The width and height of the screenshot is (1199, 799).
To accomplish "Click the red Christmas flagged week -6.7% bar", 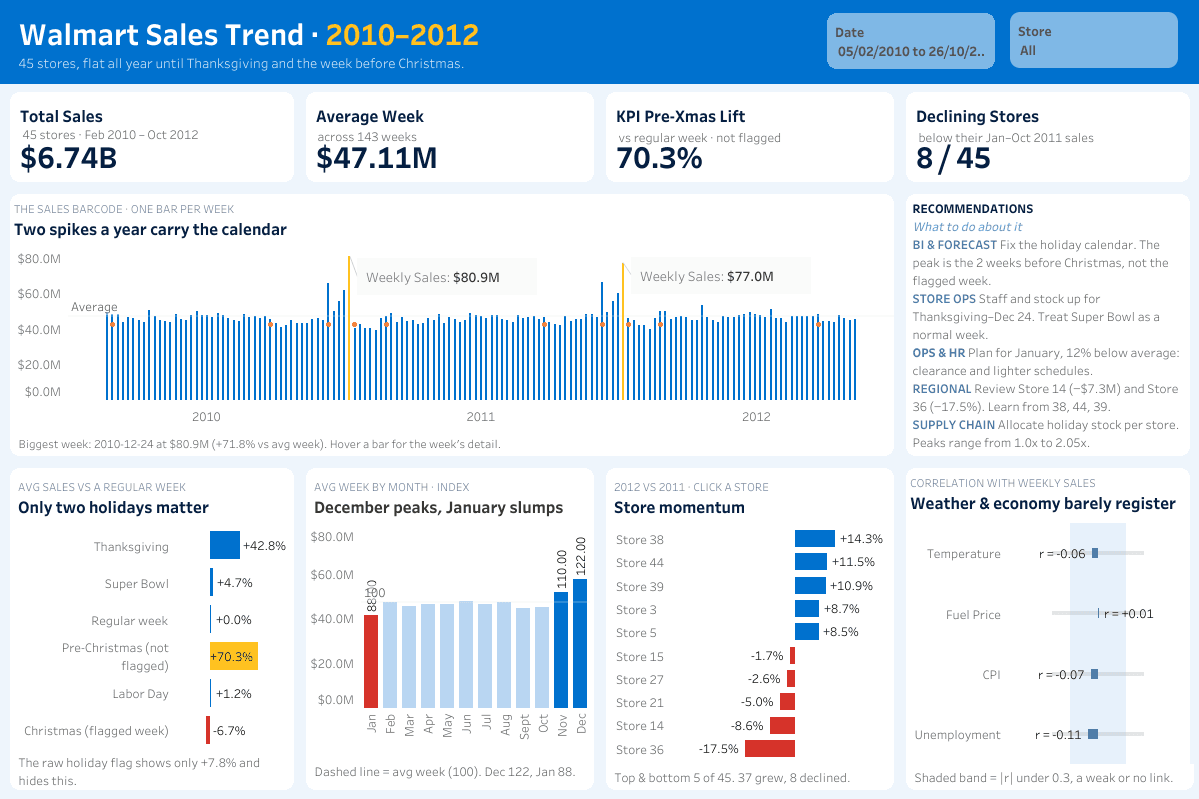I will pyautogui.click(x=207, y=730).
